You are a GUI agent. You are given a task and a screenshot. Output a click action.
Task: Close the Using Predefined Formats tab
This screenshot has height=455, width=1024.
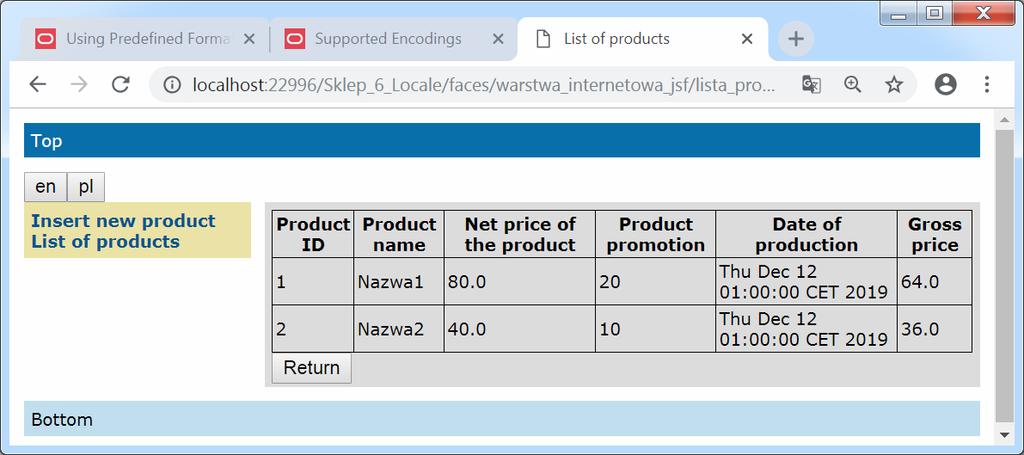click(x=249, y=39)
